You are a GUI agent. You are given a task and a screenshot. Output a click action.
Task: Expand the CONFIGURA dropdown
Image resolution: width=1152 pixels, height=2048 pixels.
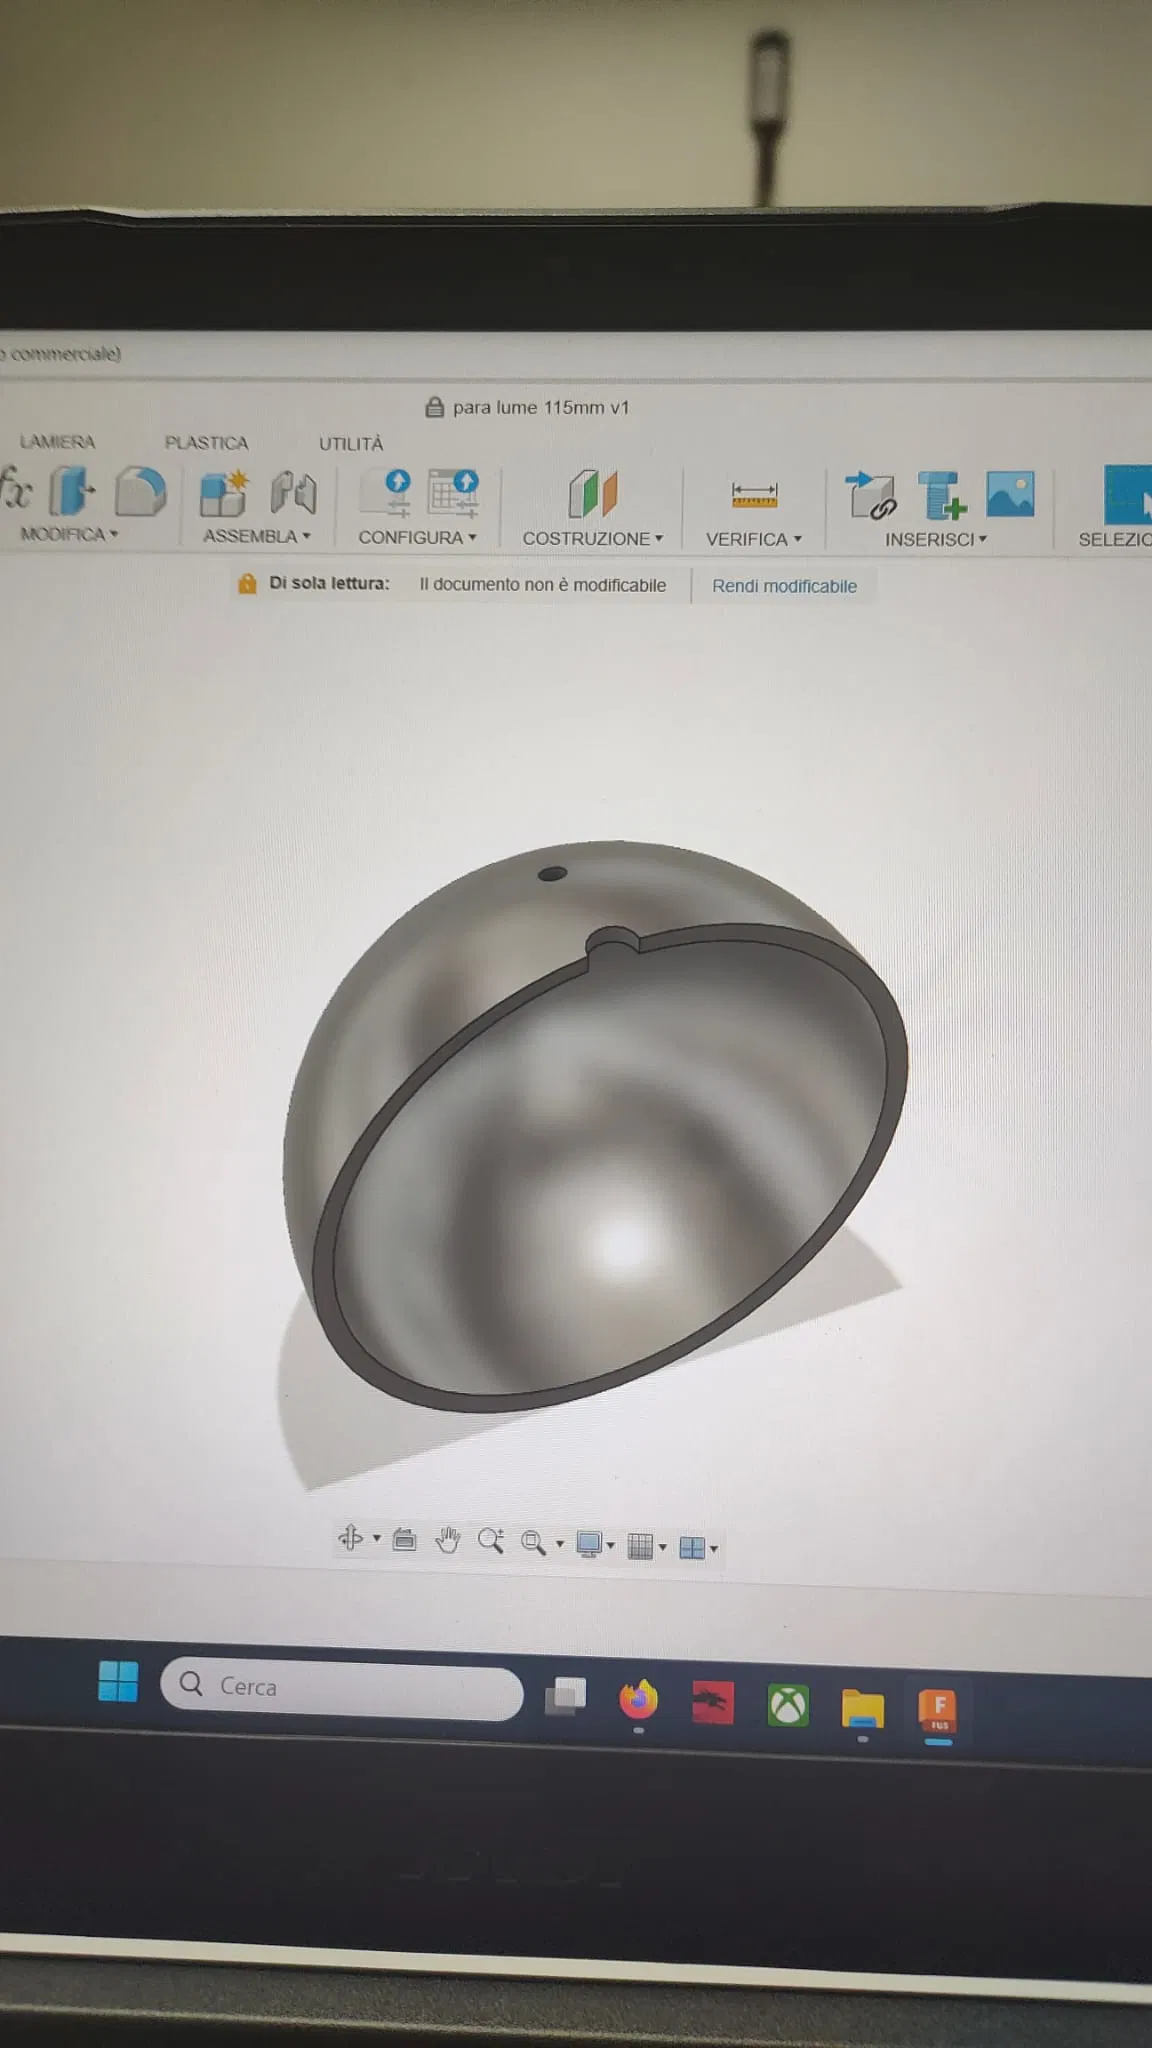point(417,537)
